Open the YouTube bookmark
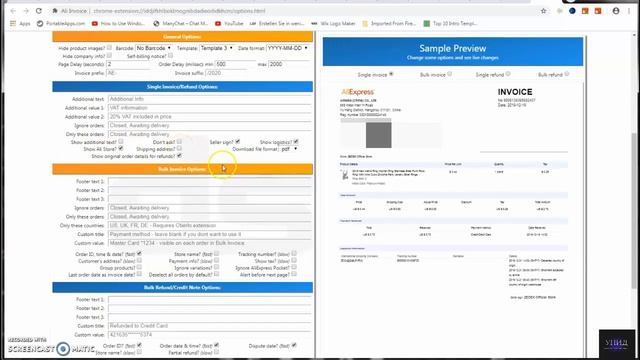 [x=229, y=24]
